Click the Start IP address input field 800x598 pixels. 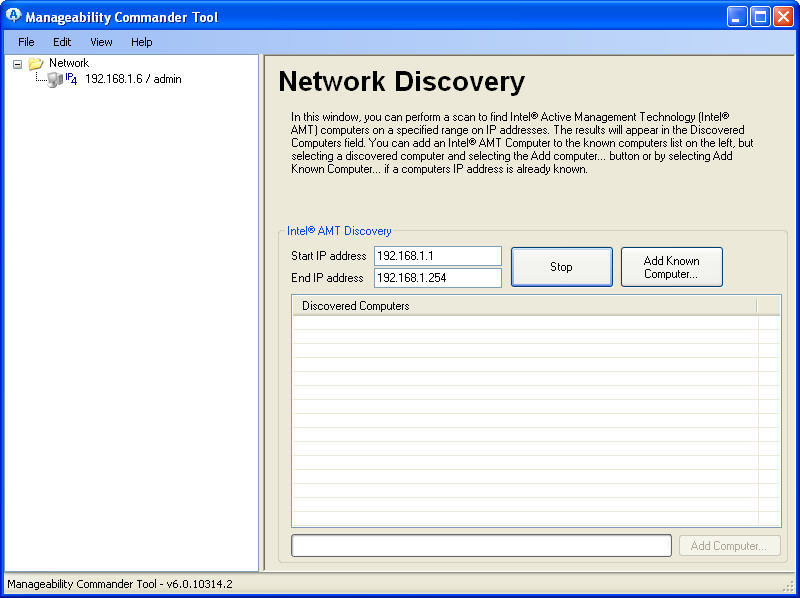tap(437, 256)
